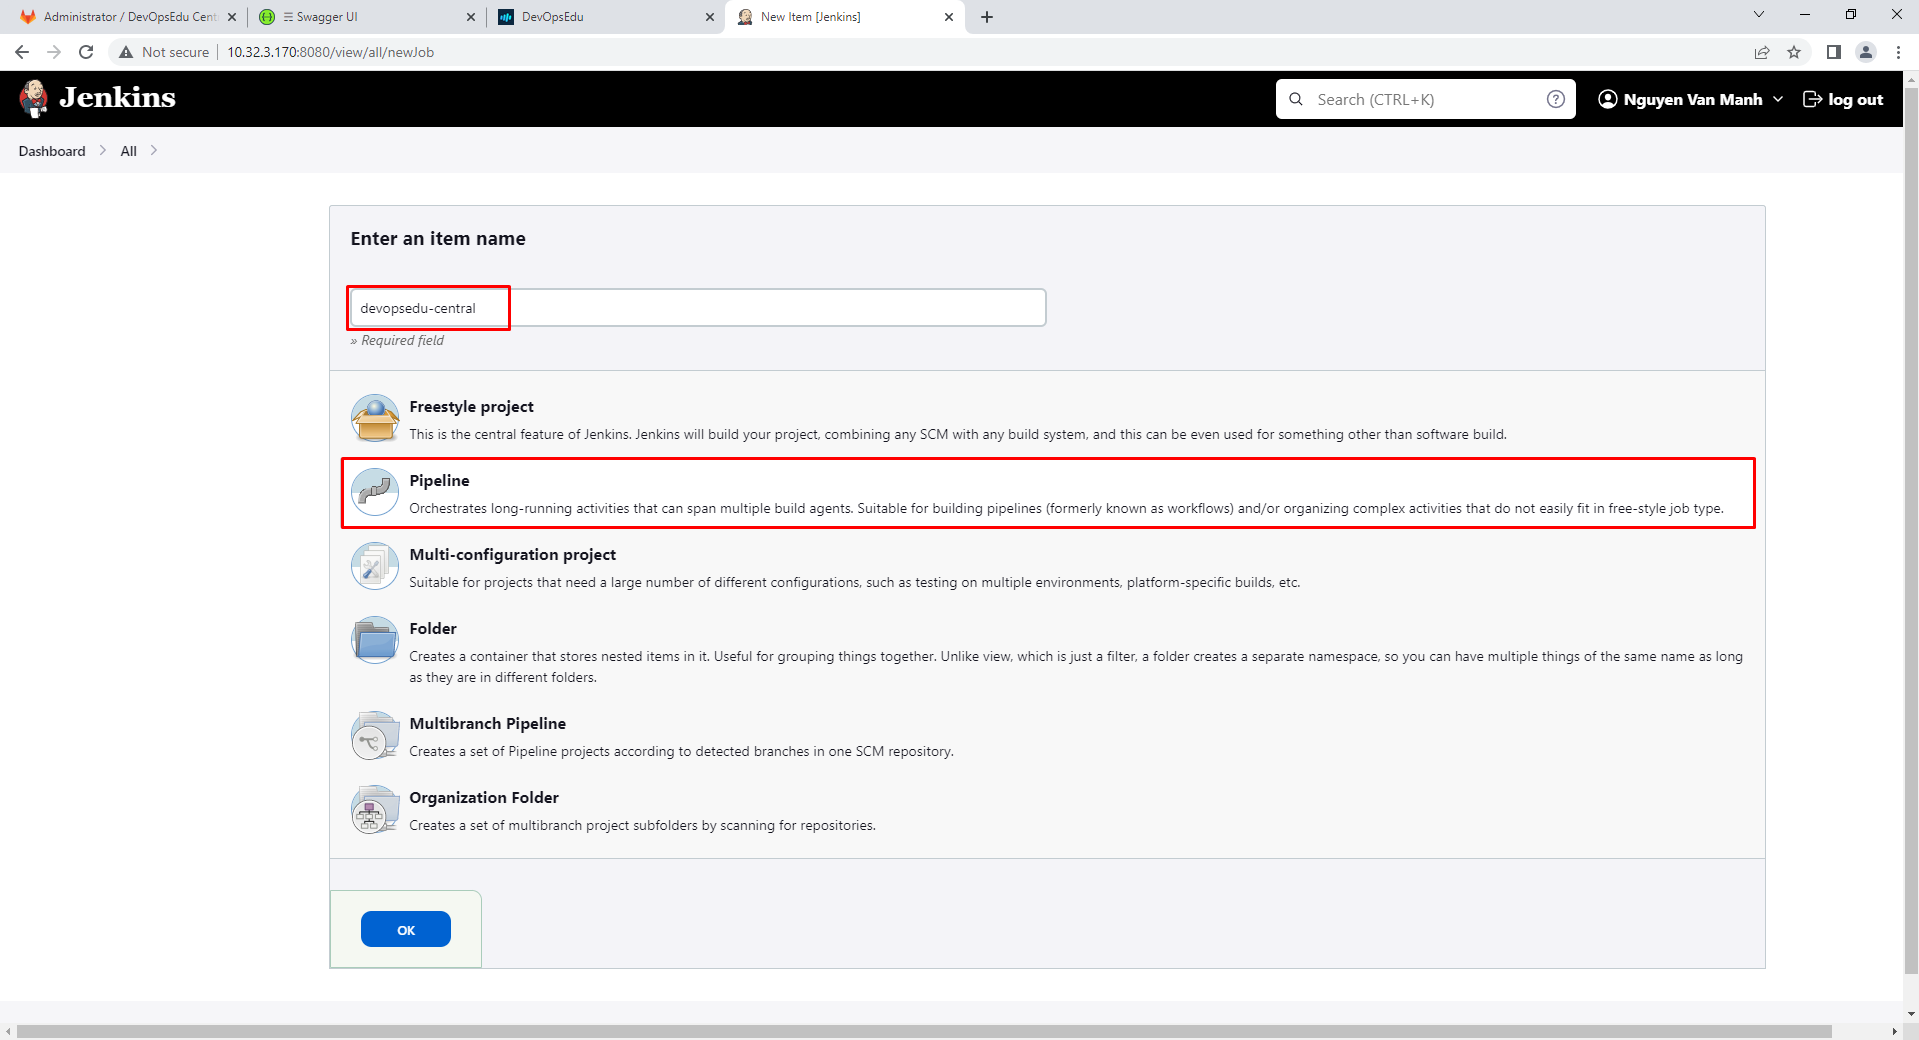This screenshot has width=1919, height=1040.
Task: Click the horizontal scrollbar at page bottom
Action: coord(924,1031)
